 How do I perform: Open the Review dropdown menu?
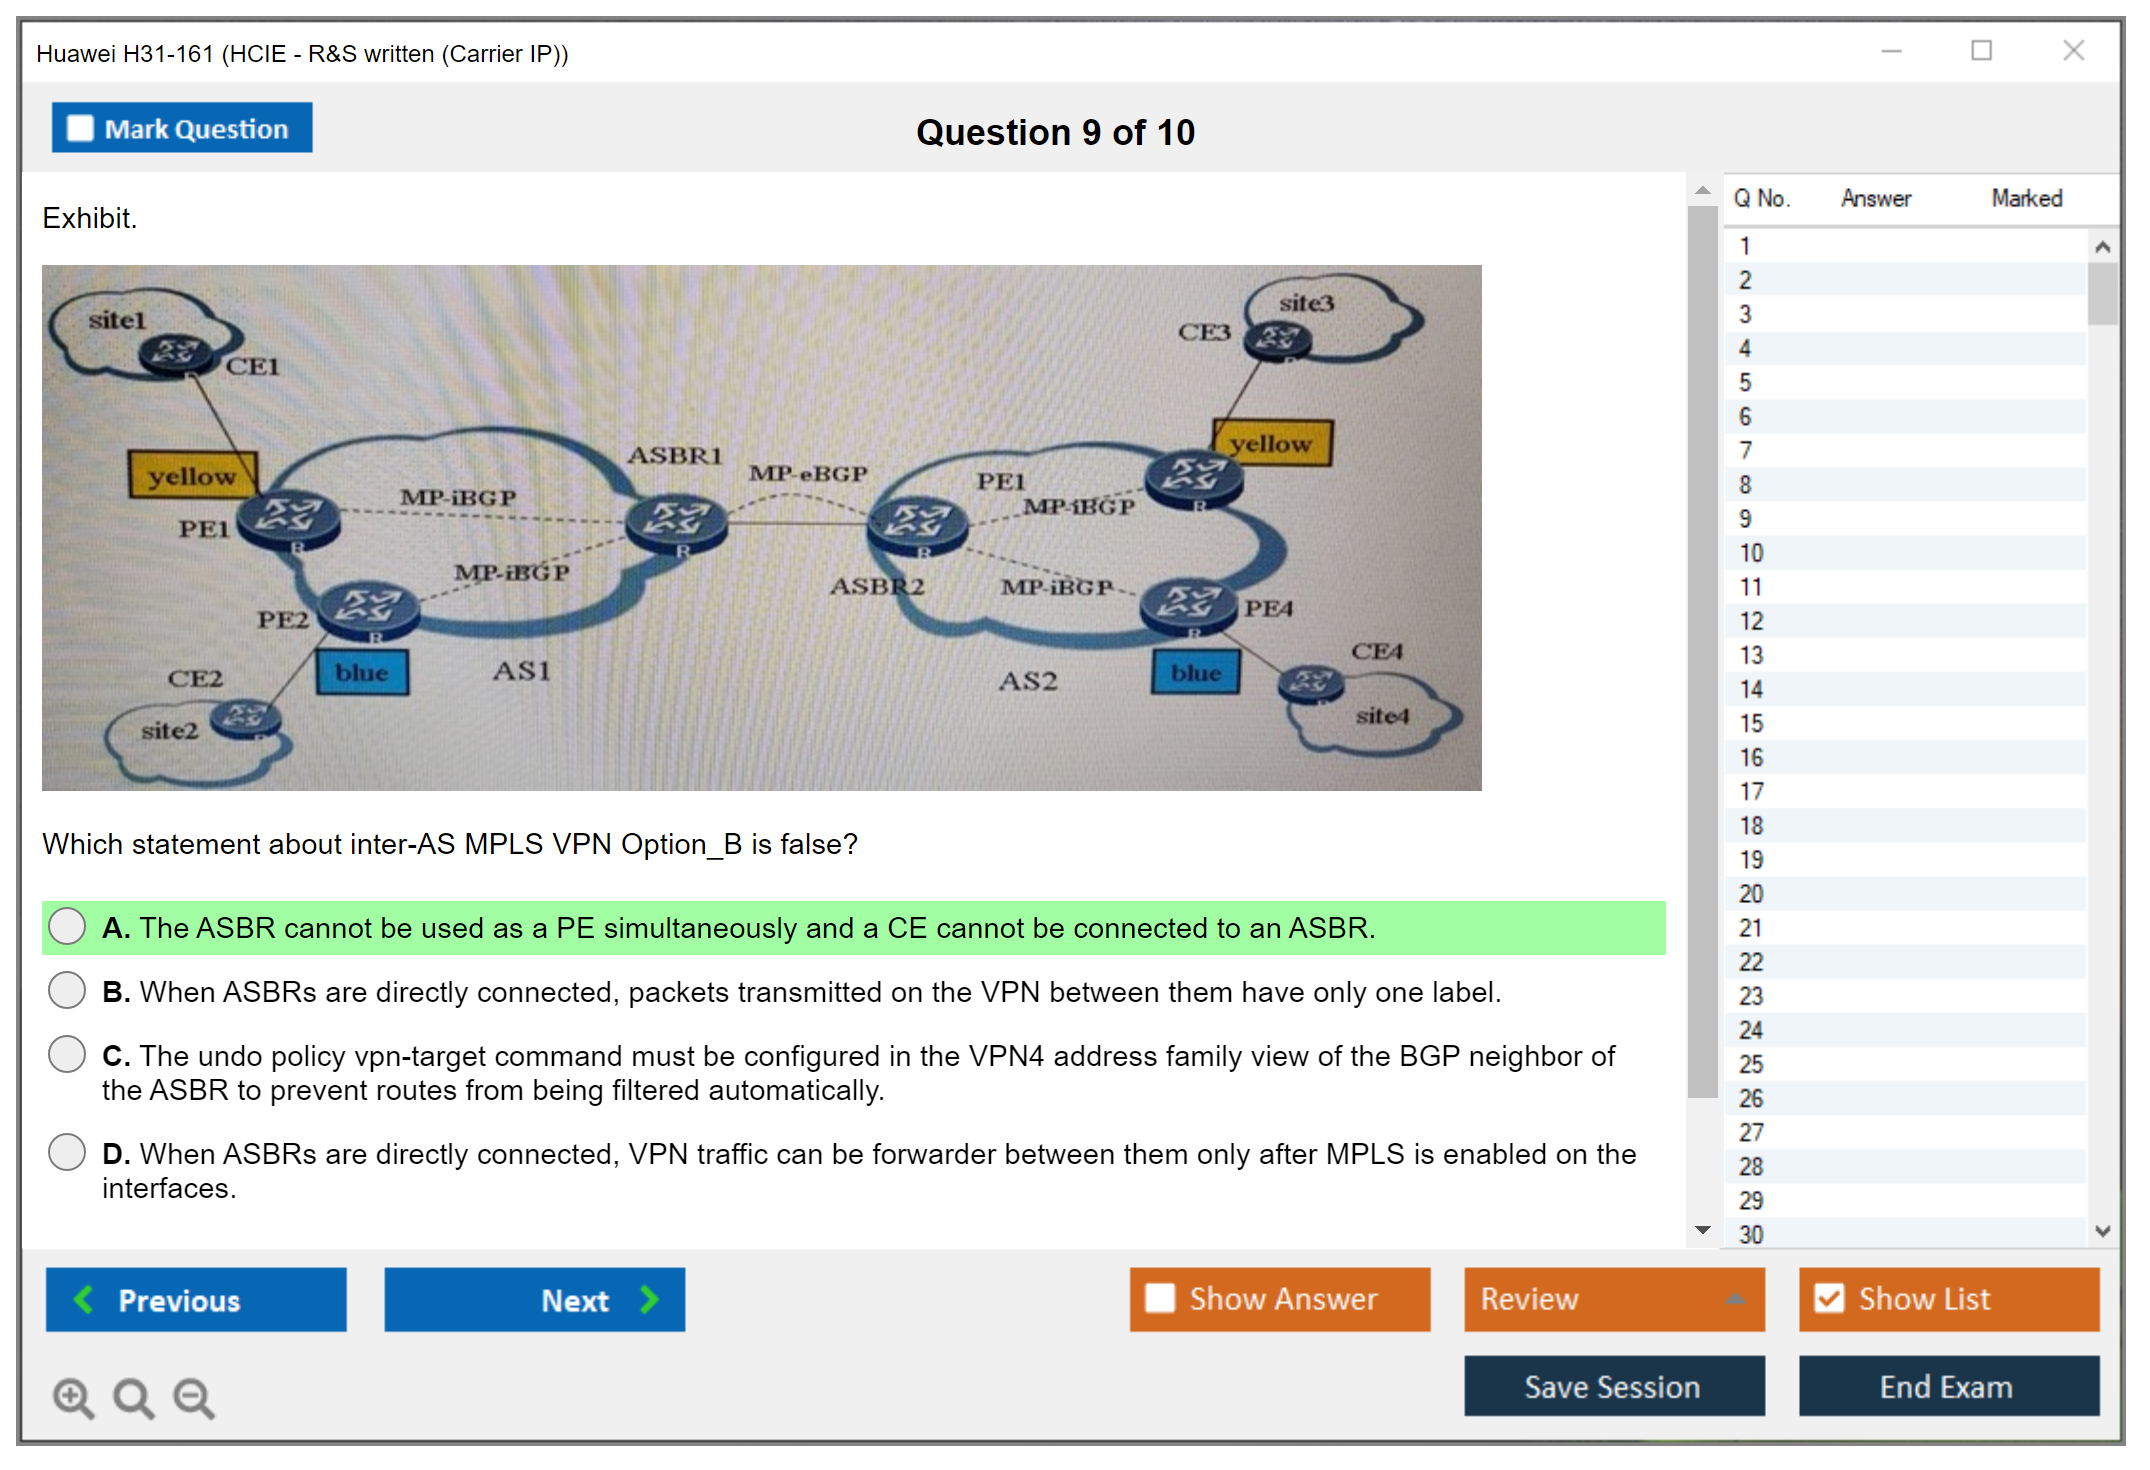[x=1613, y=1298]
